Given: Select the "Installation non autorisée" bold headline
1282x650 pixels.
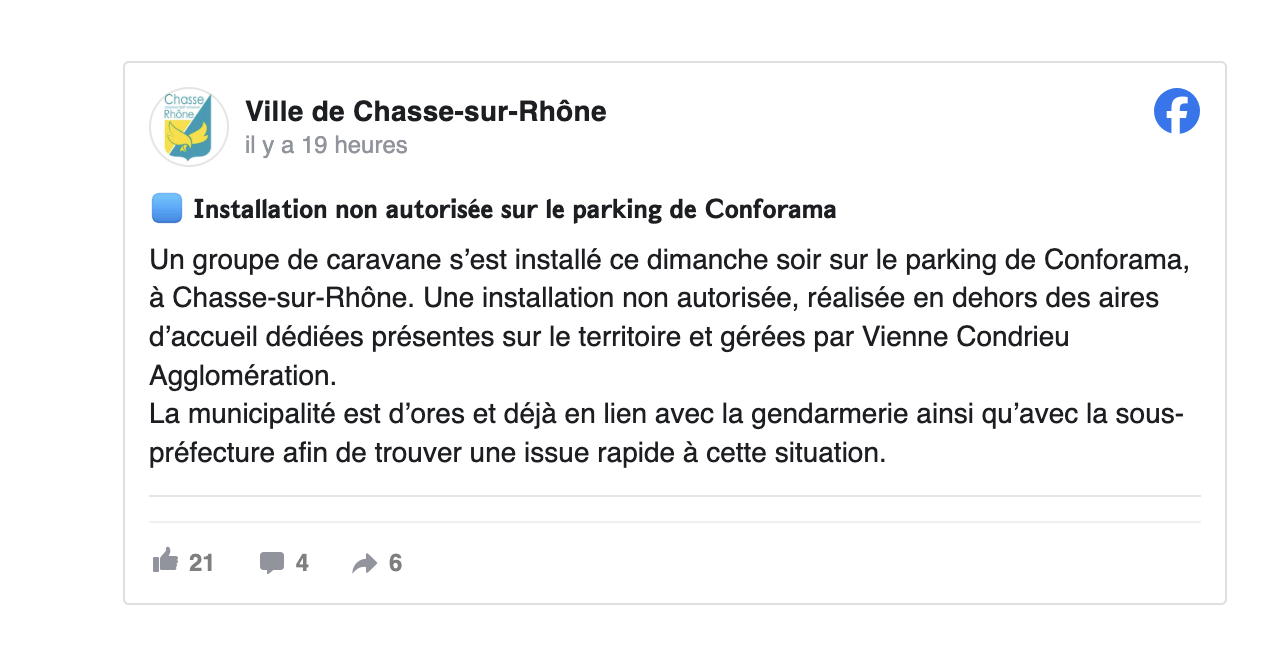Looking at the screenshot, I should pyautogui.click(x=514, y=210).
